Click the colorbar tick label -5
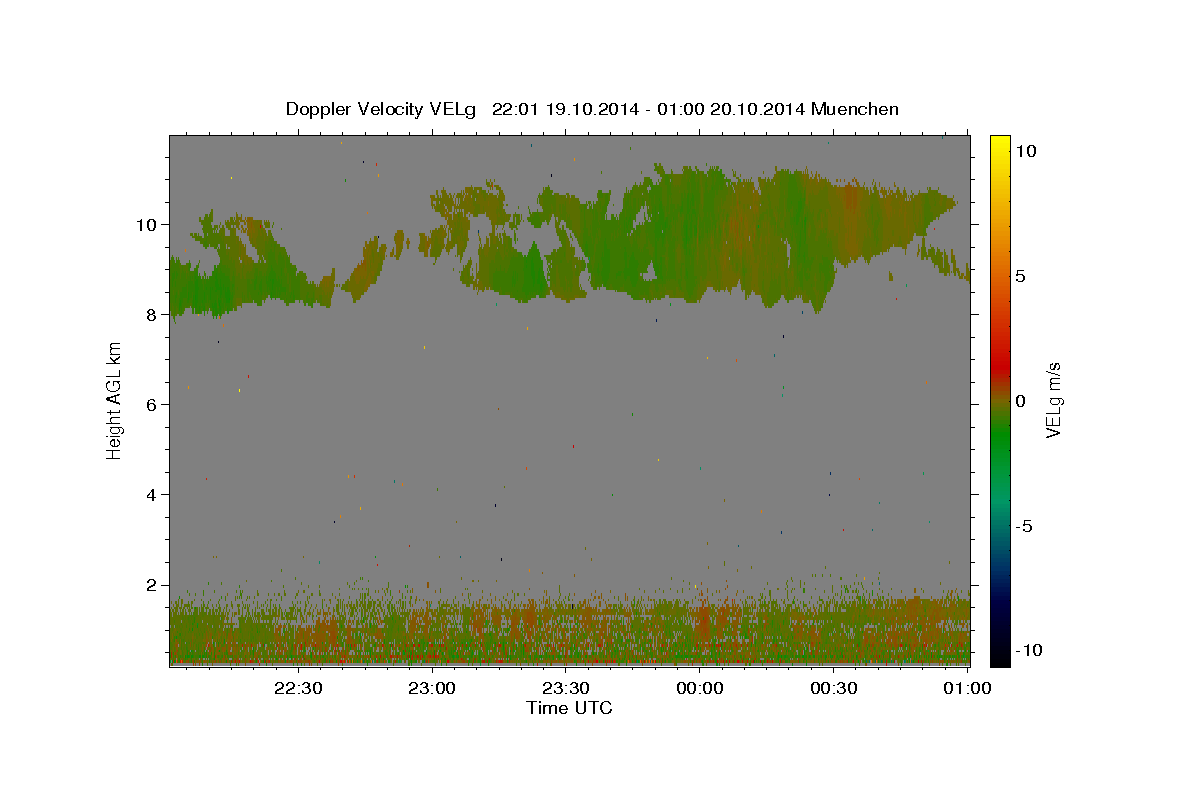1200x800 pixels. [x=1024, y=526]
